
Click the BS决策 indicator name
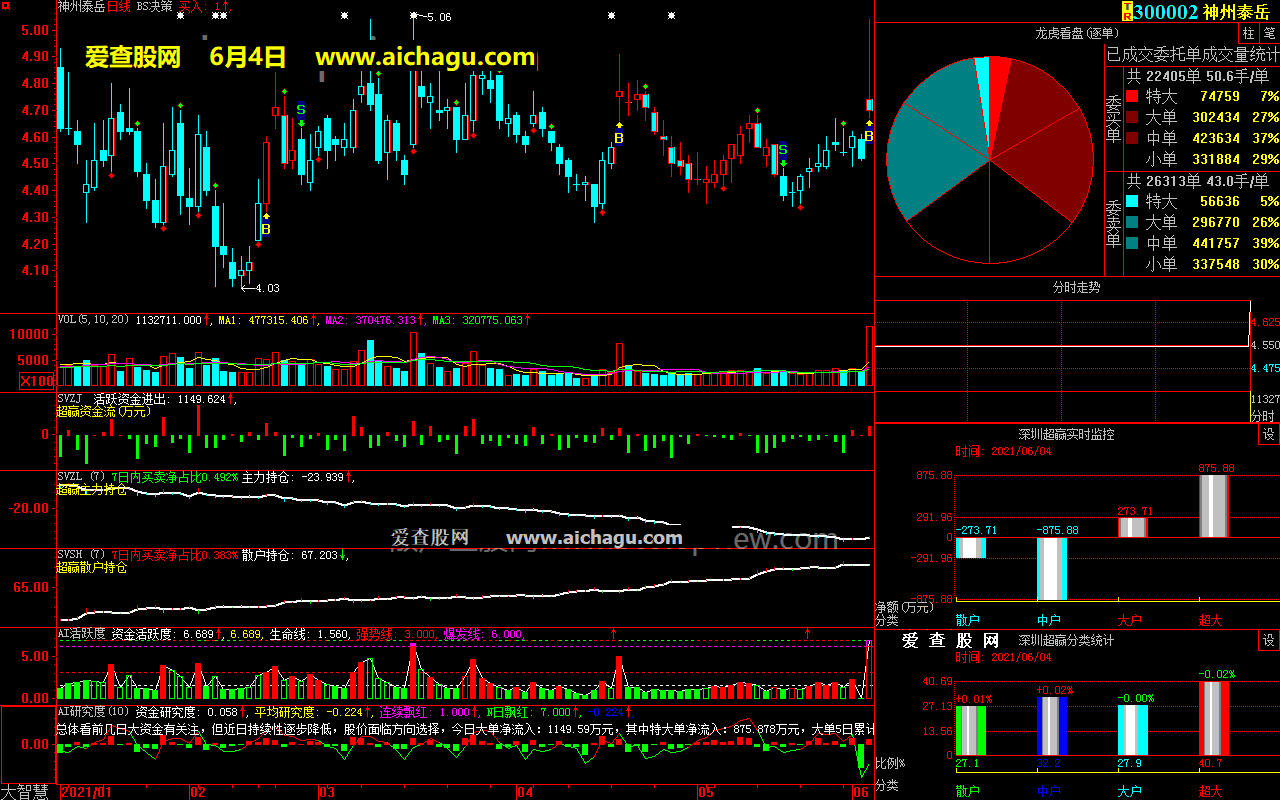click(x=154, y=6)
